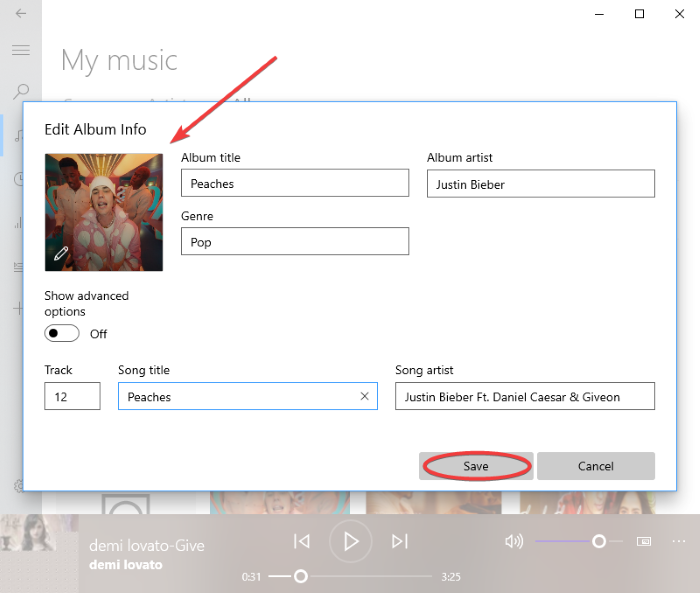The image size is (700, 593).
Task: Click the back arrow icon
Action: pyautogui.click(x=21, y=14)
